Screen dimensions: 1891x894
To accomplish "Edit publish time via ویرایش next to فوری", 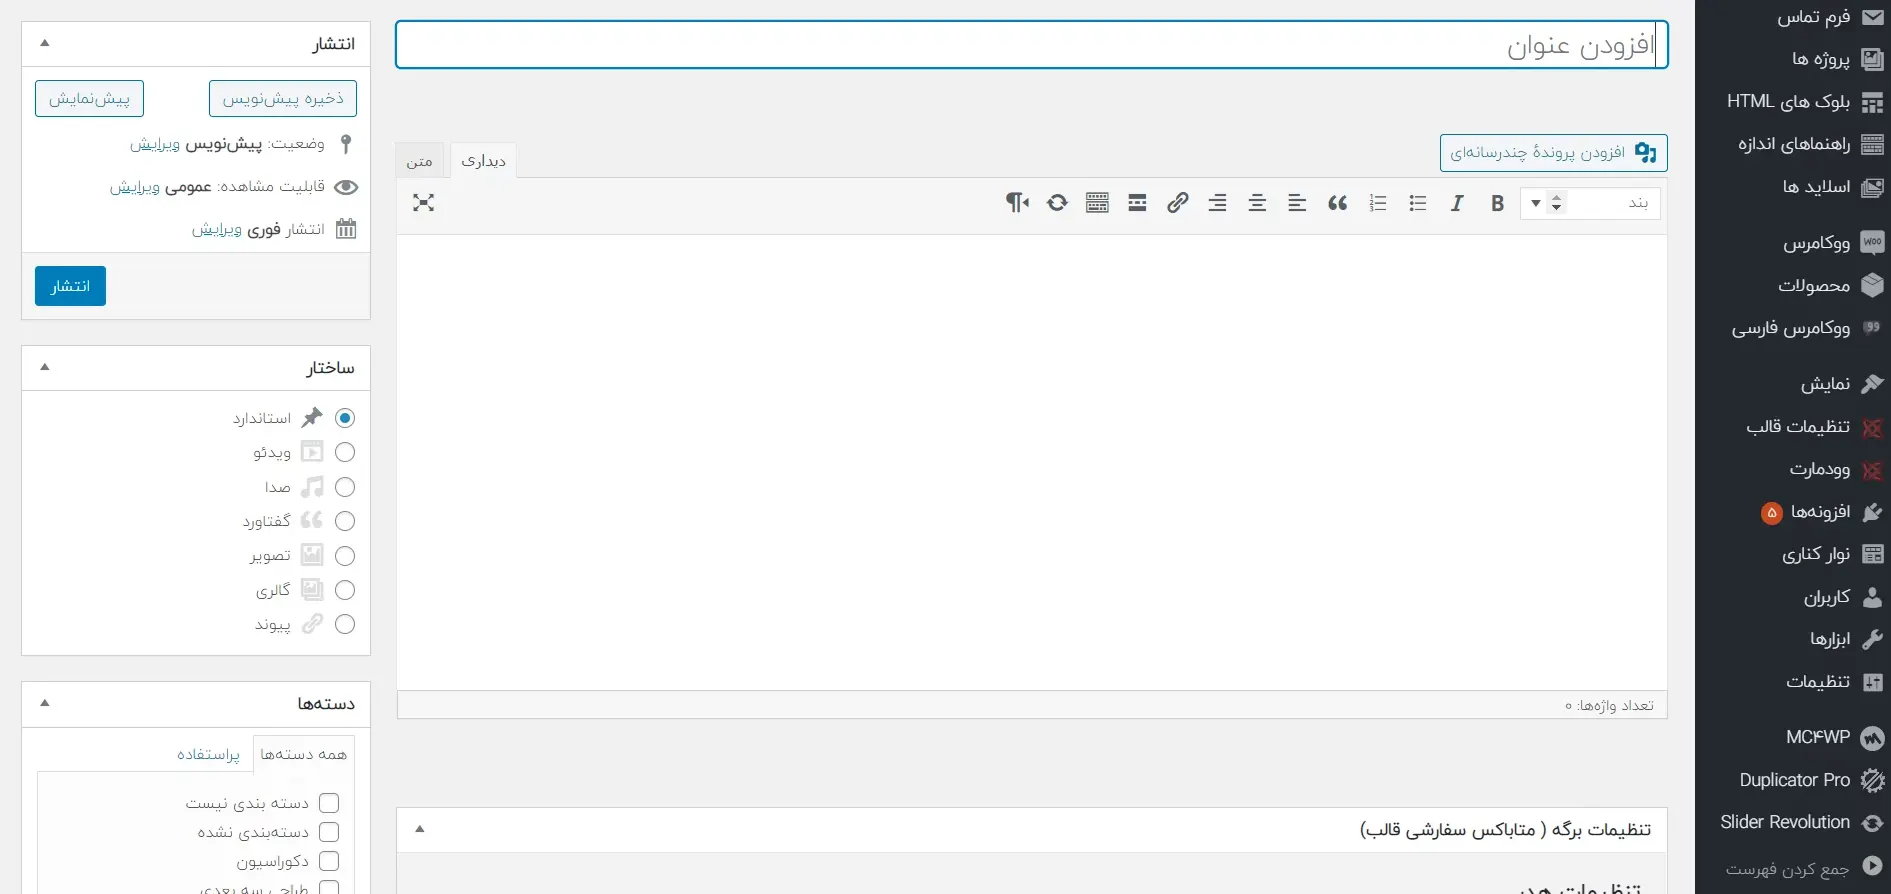I will [217, 230].
